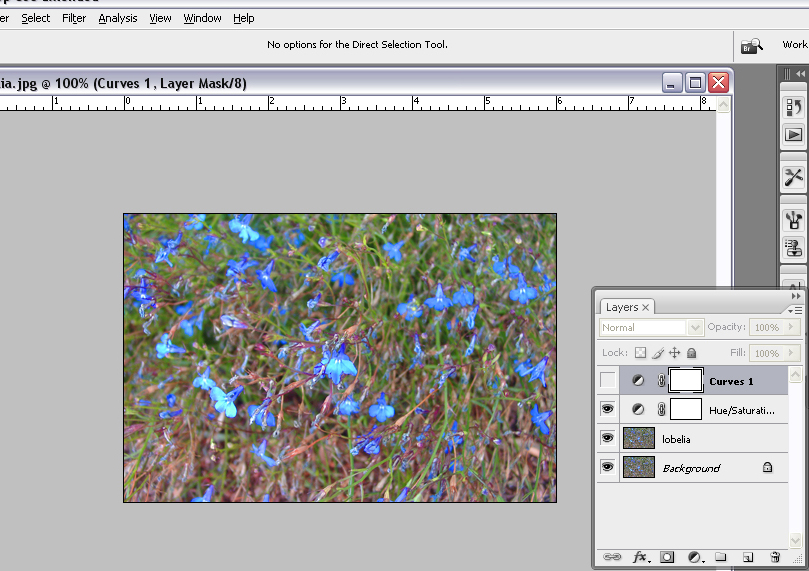Select the Hue/Saturati... layer name

coord(741,411)
